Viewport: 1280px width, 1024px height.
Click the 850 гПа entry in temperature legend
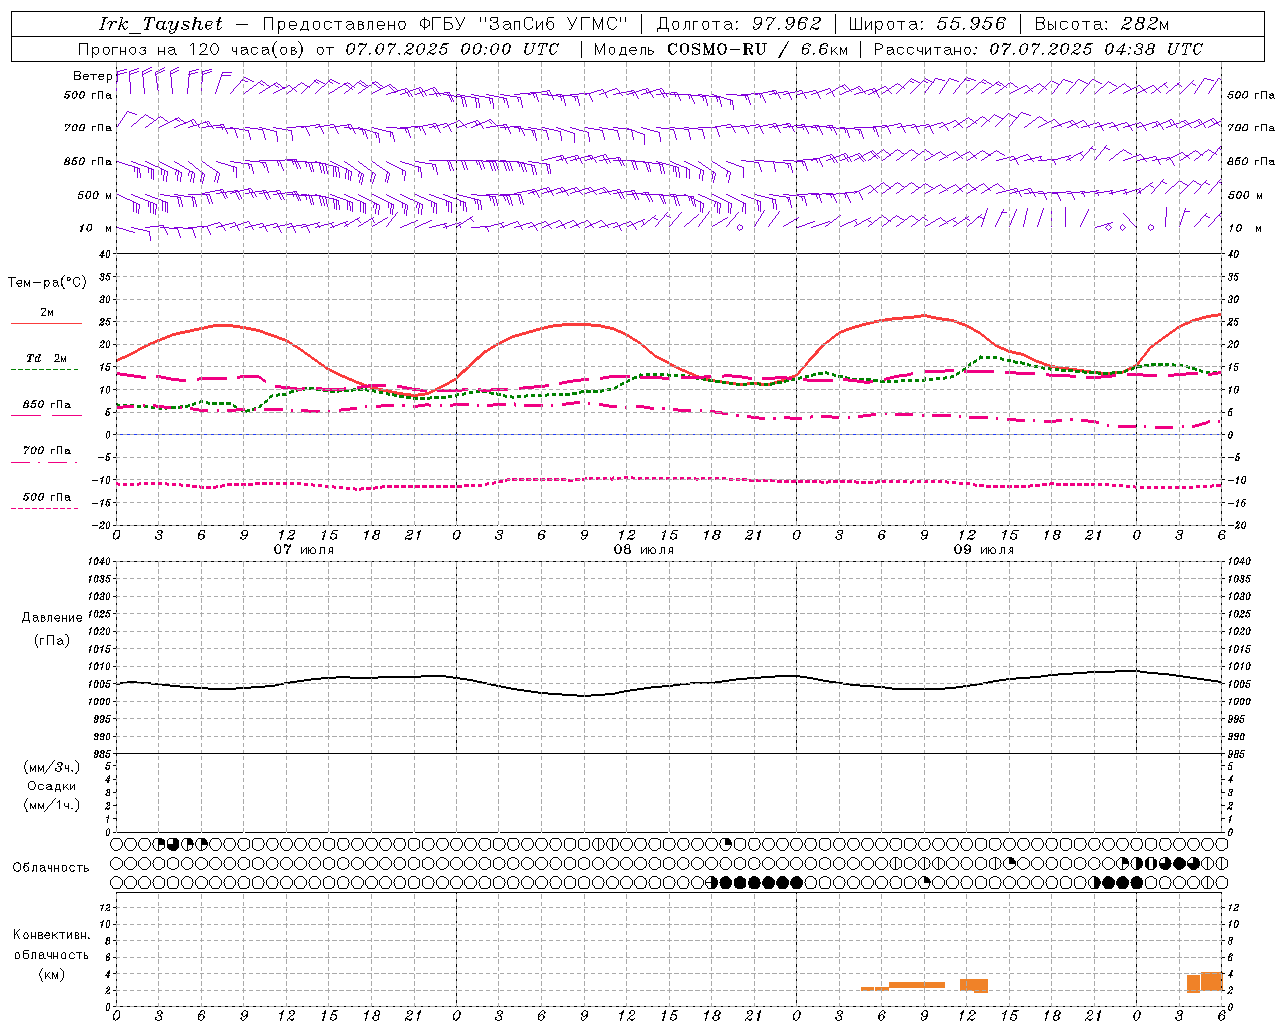click(47, 405)
